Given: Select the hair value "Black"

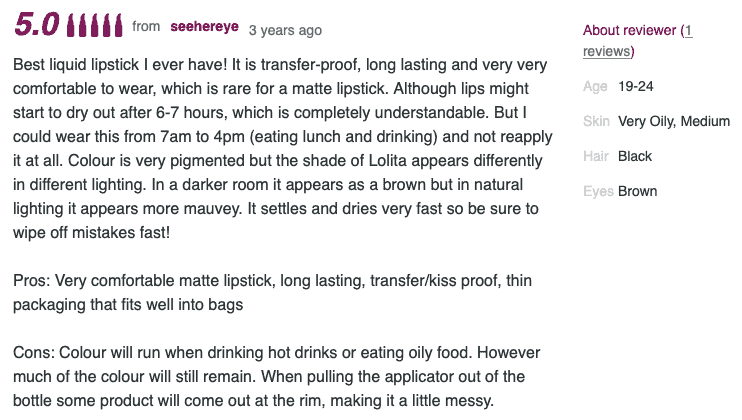Looking at the screenshot, I should 635,157.
